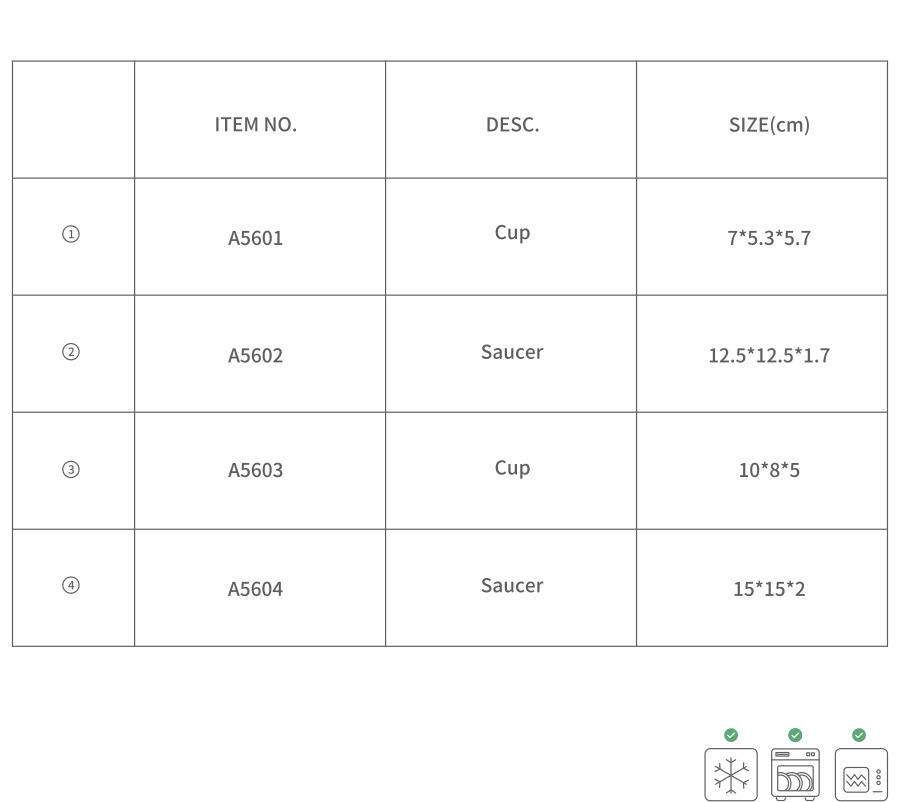Select the circled number 1 marker

pos(71,234)
